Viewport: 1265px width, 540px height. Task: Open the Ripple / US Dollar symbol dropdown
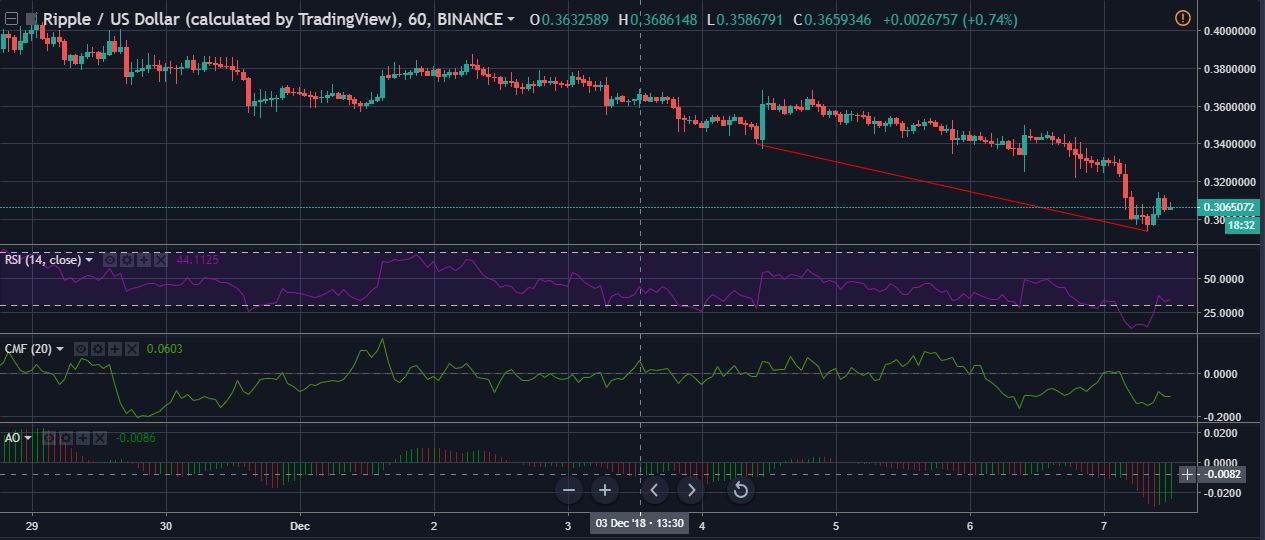coord(512,19)
